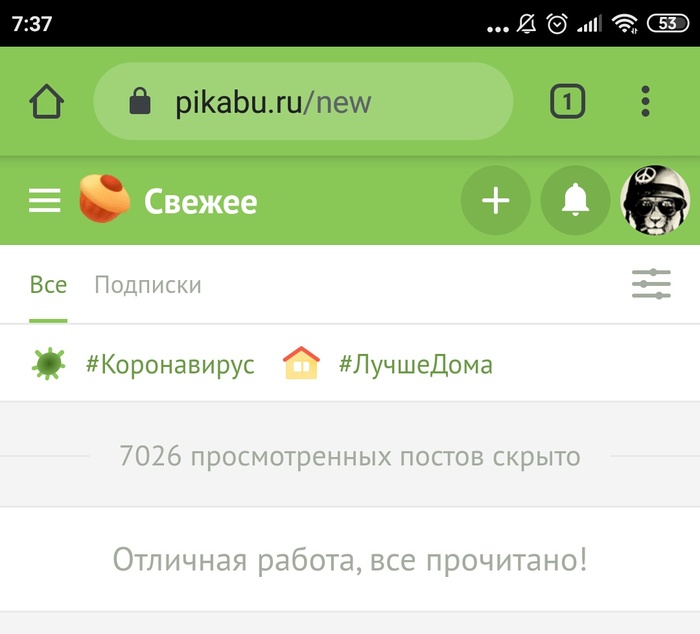
Task: Tap the lock site security icon
Action: (140, 101)
